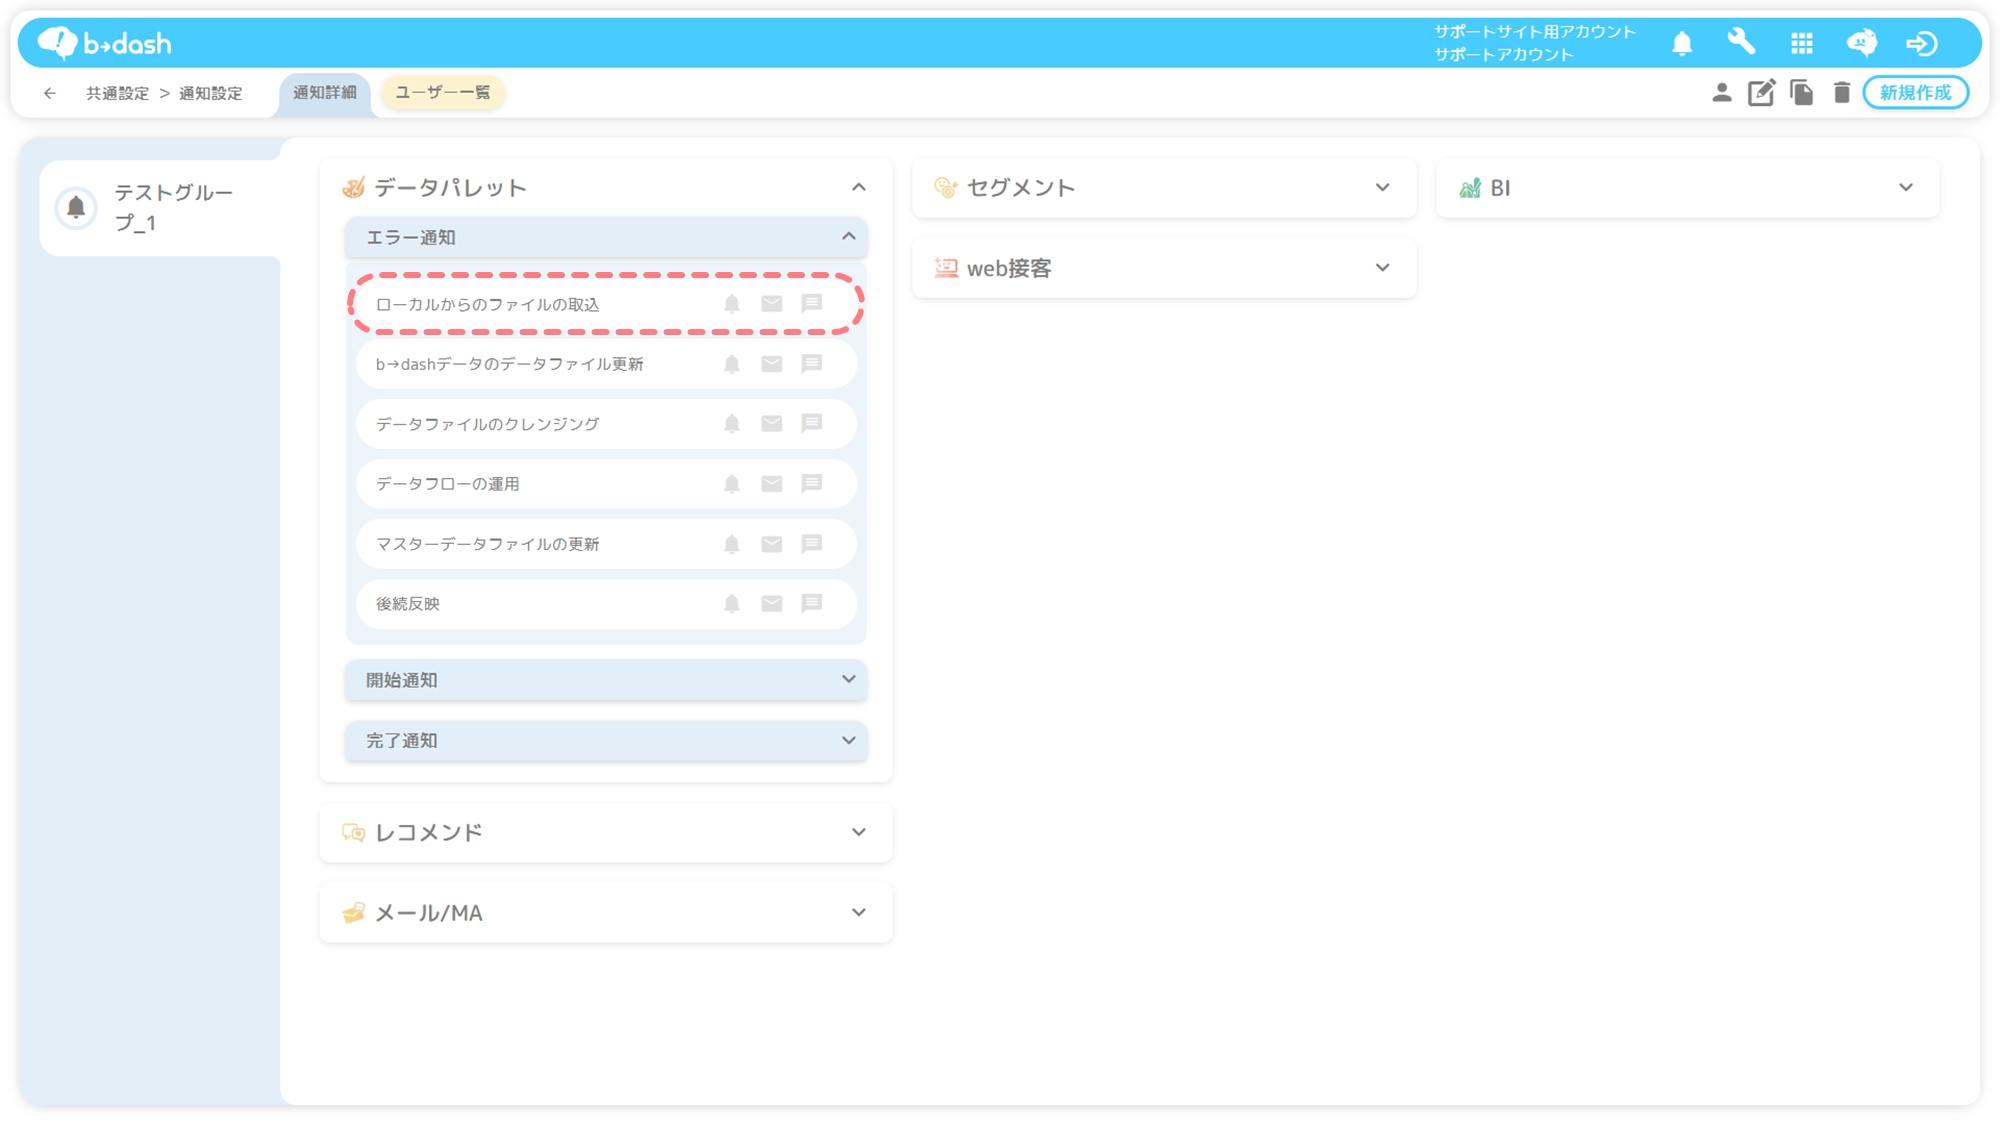Open the wrench settings icon in the header

click(1741, 43)
